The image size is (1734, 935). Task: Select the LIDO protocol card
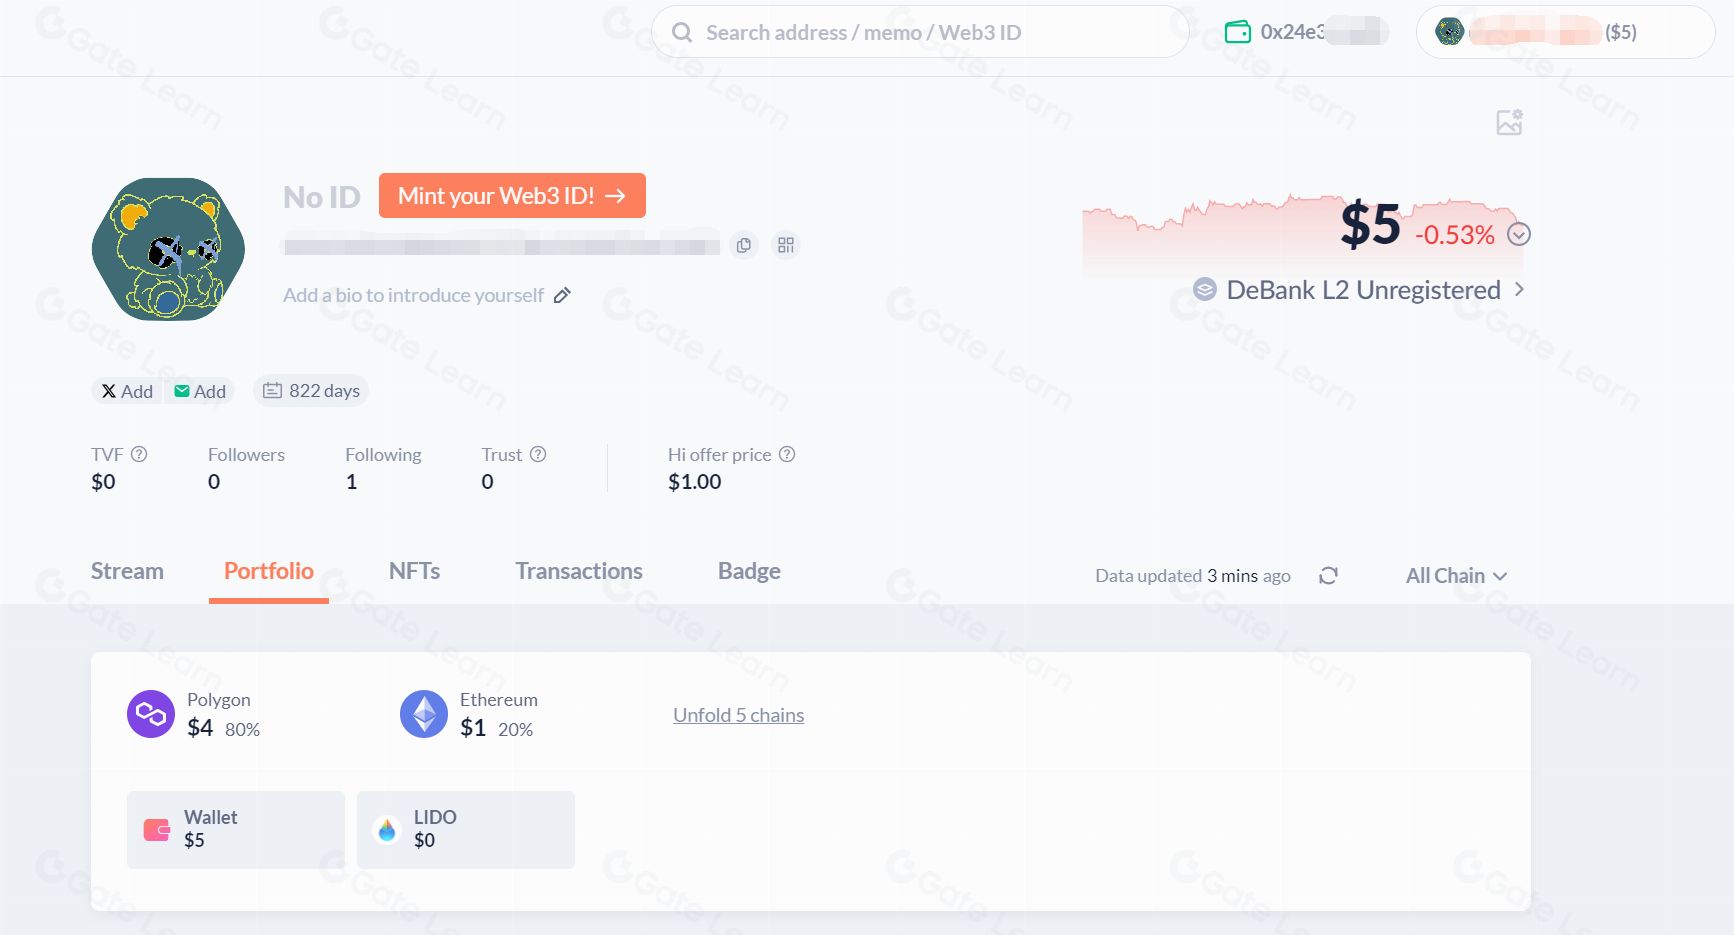tap(465, 829)
